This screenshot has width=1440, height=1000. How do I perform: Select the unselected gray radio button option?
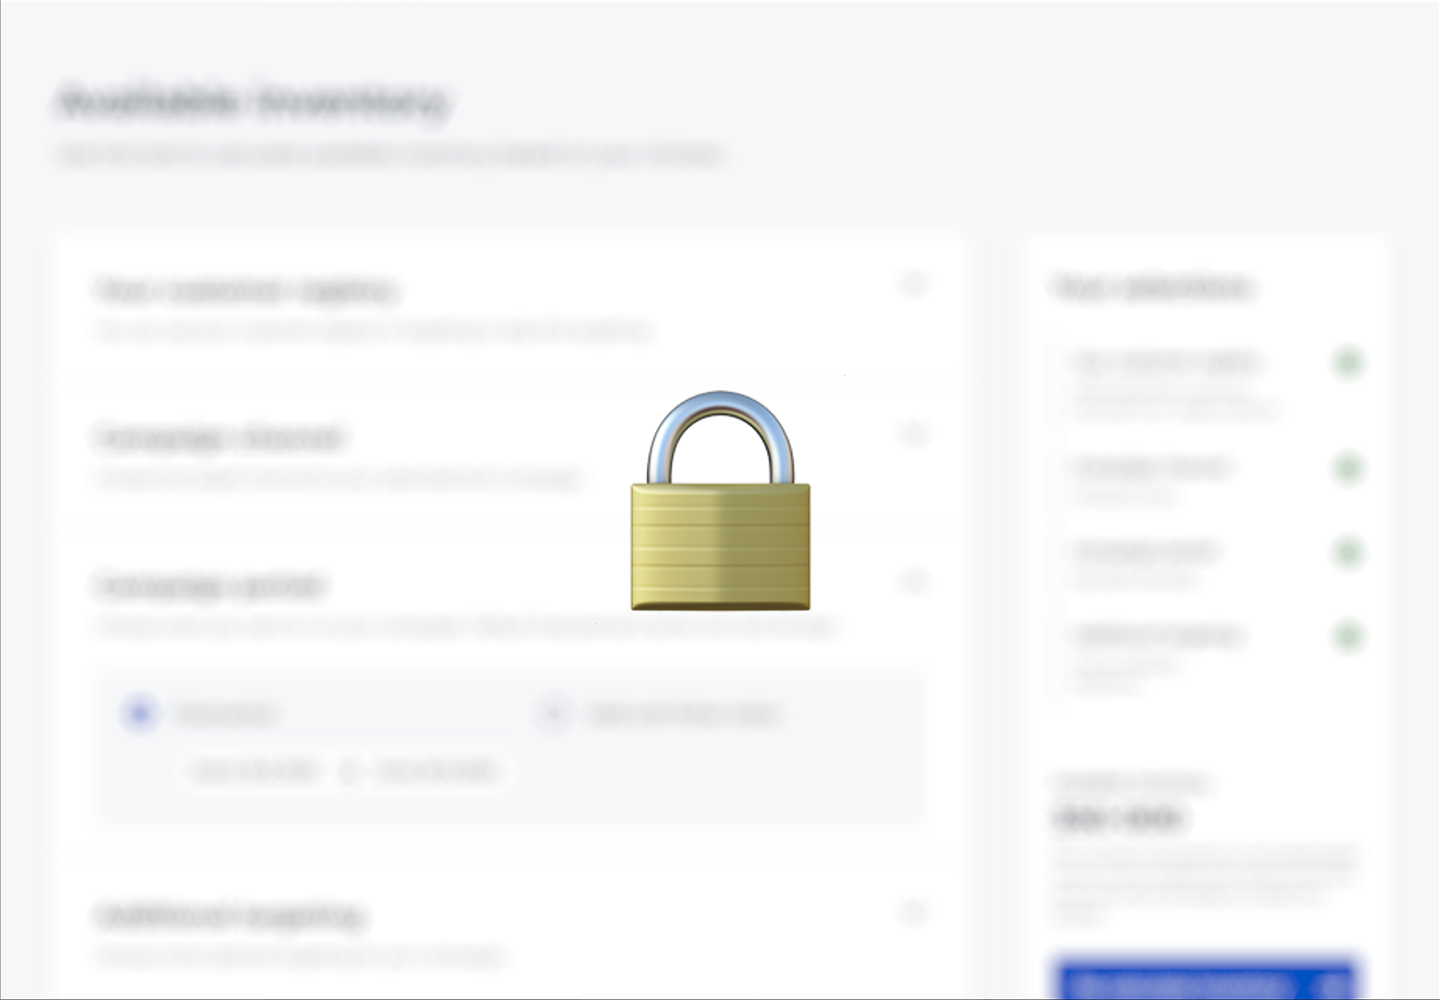click(553, 713)
